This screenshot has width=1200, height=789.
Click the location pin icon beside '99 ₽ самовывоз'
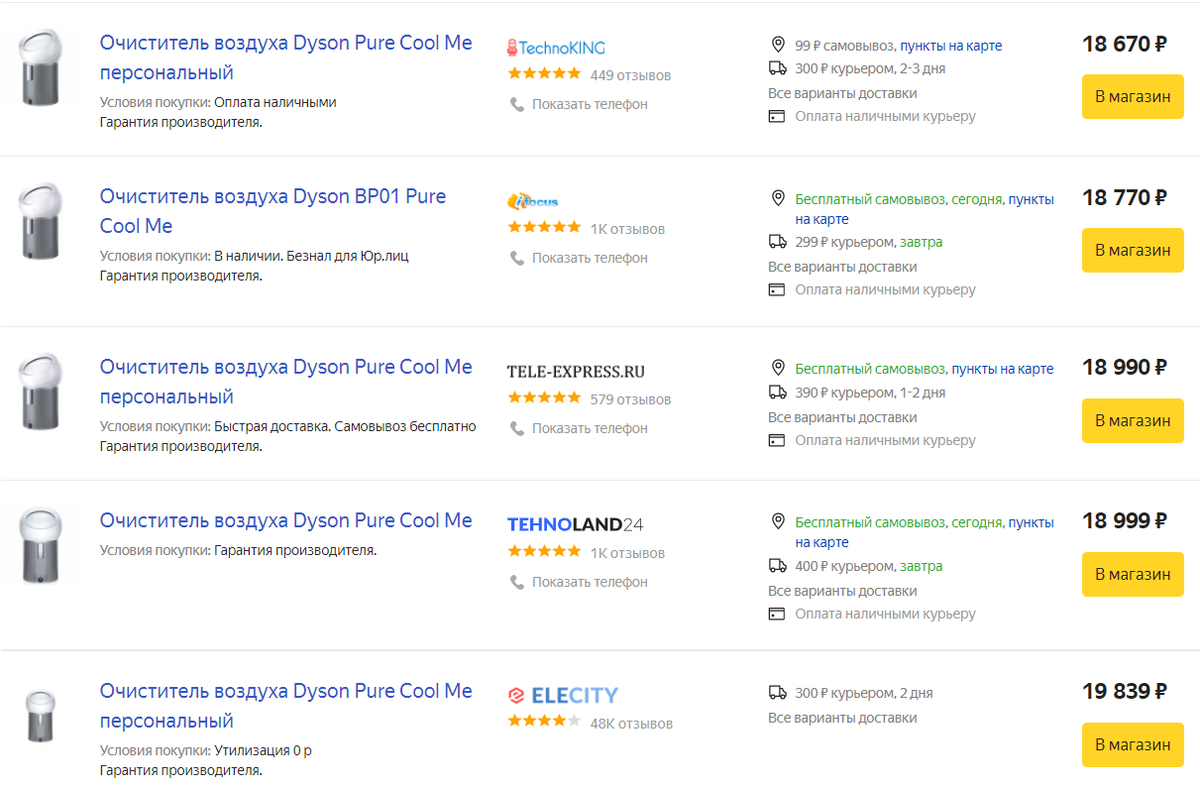[x=777, y=45]
